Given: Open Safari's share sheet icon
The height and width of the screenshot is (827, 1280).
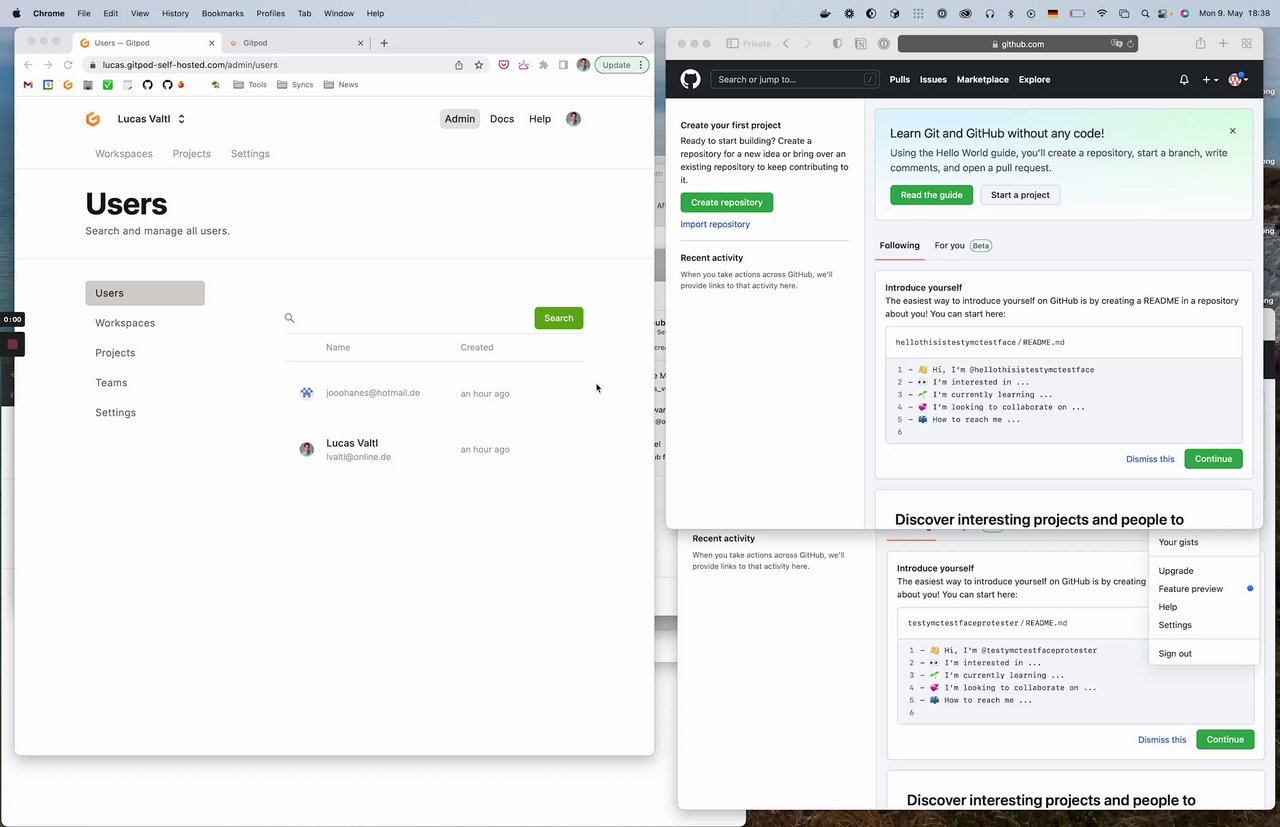Looking at the screenshot, I should [1200, 44].
